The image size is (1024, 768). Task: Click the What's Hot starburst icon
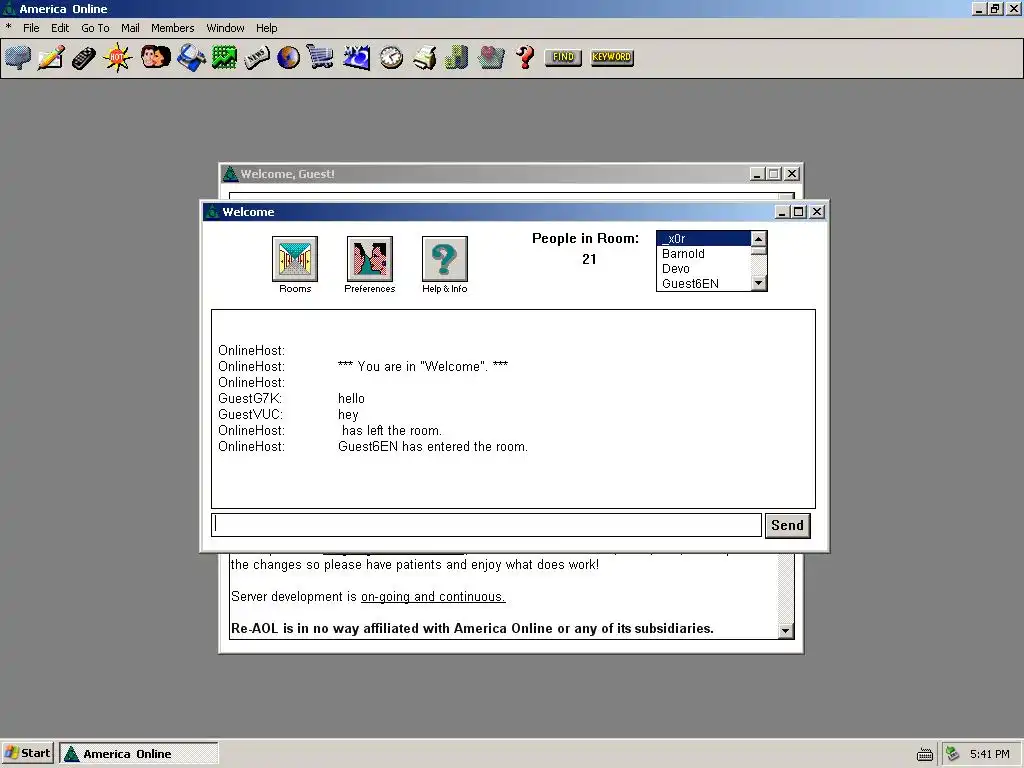coord(117,57)
